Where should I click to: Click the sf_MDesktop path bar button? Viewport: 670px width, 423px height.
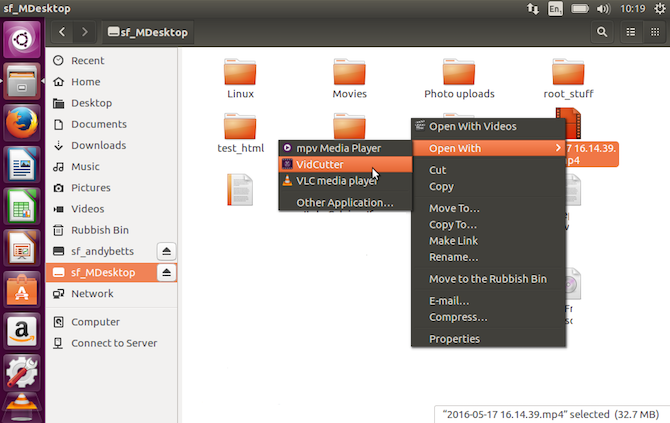click(148, 32)
